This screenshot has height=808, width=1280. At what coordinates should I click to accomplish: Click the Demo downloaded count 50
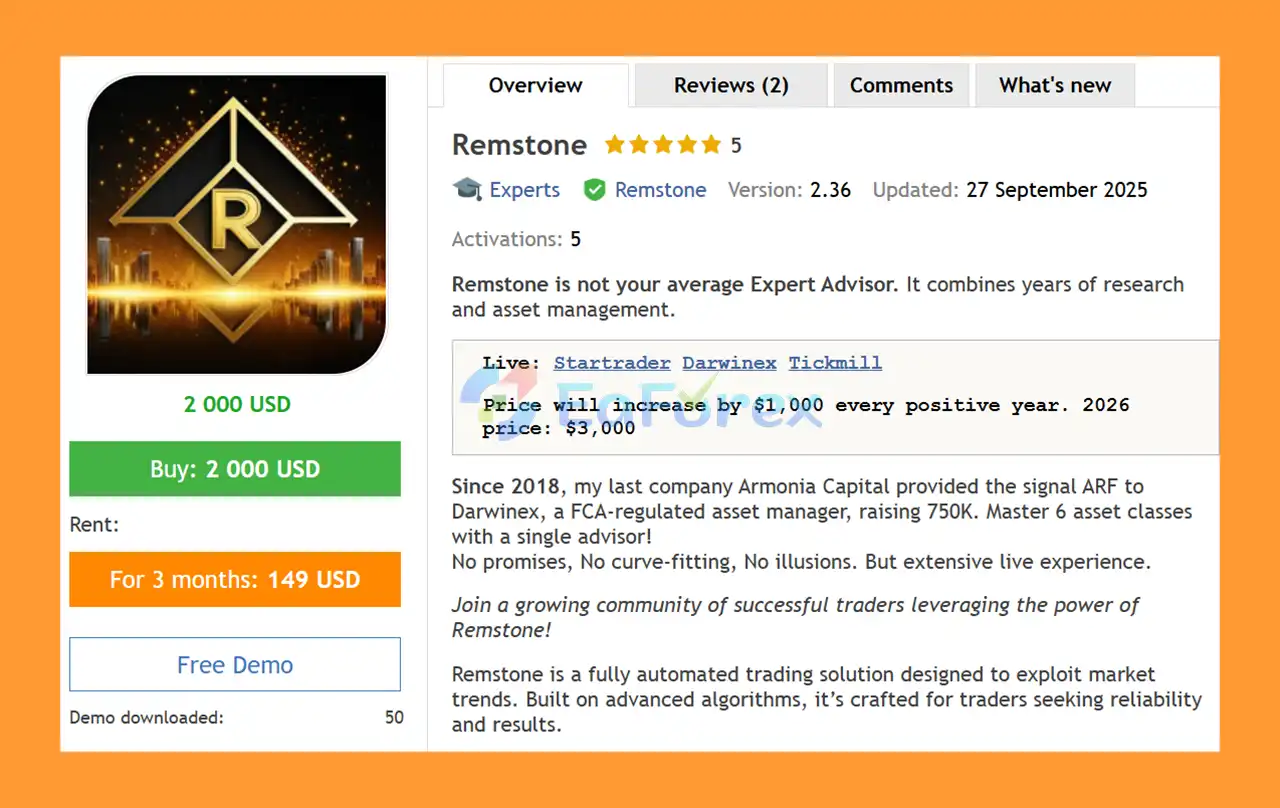click(394, 717)
